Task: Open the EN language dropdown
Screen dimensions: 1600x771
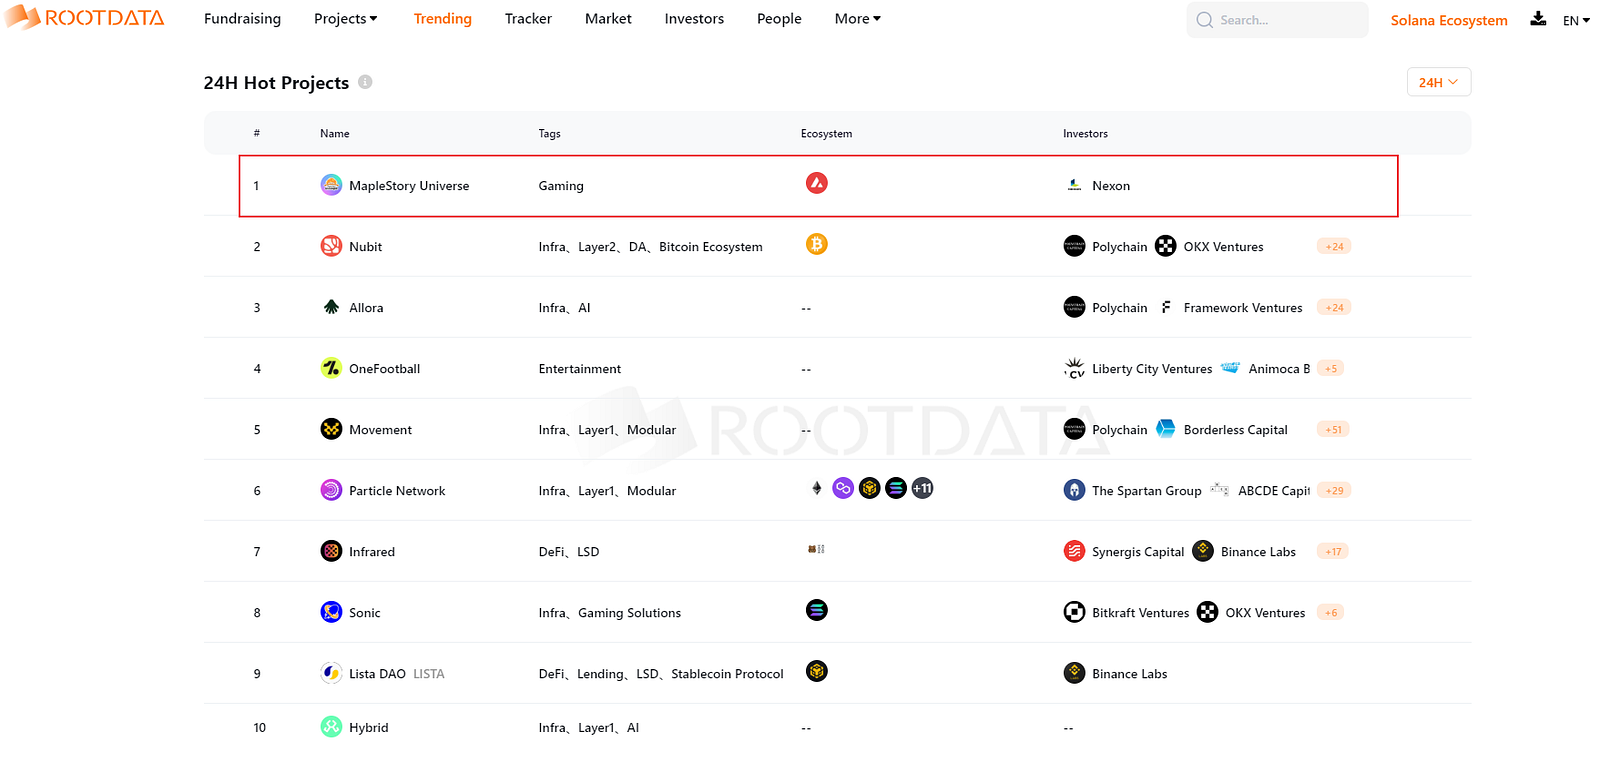Action: click(1576, 20)
